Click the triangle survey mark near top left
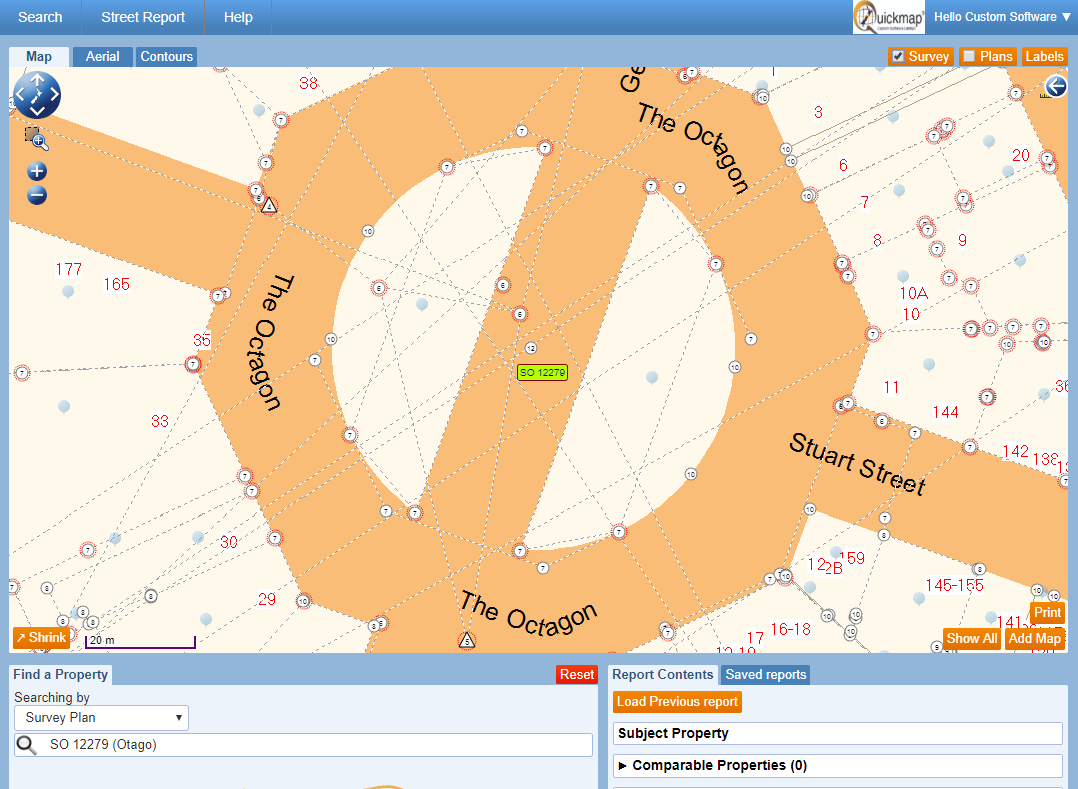The width and height of the screenshot is (1078, 789). (270, 205)
